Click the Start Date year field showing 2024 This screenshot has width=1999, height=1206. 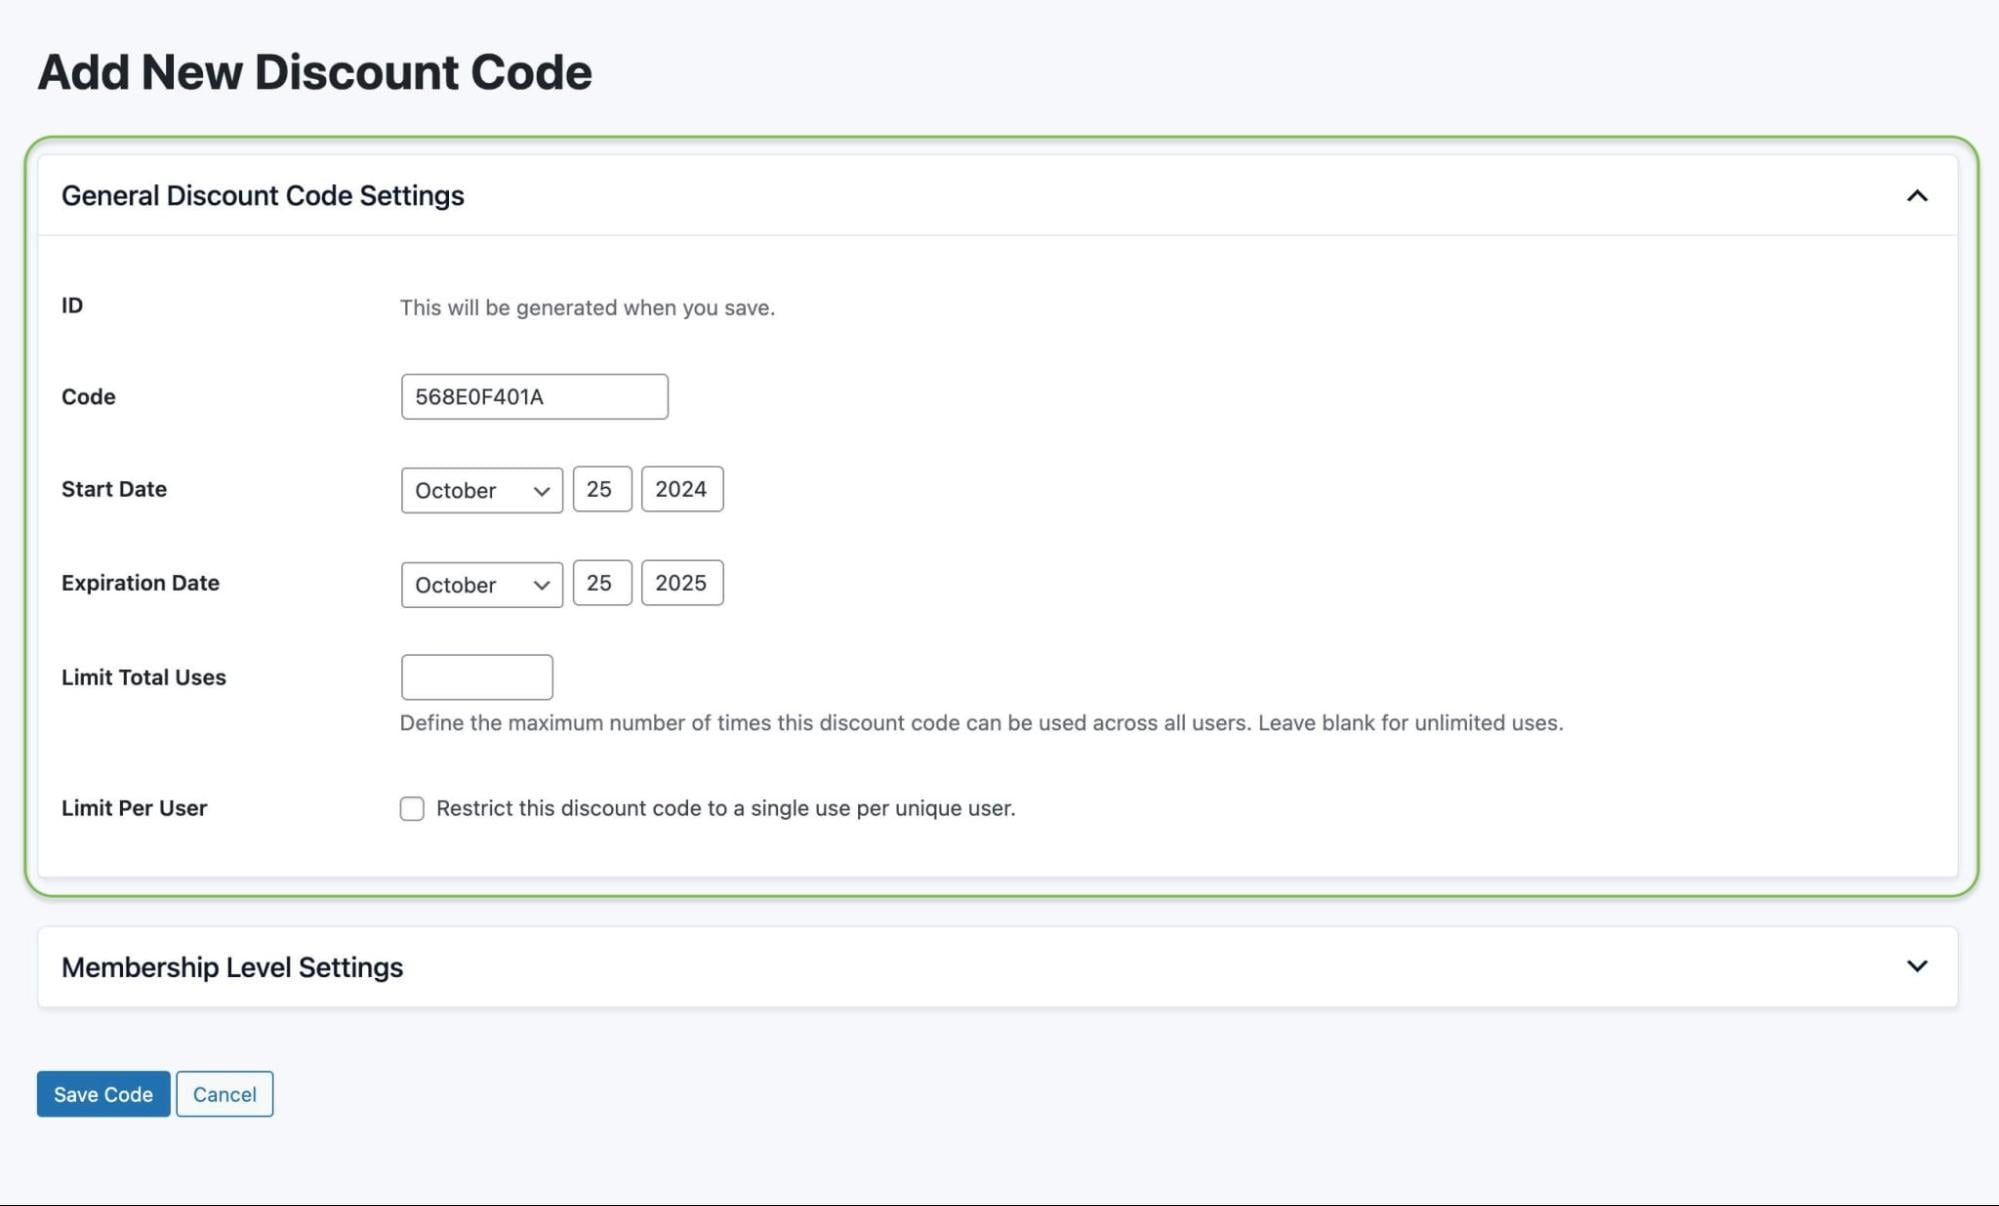pos(681,489)
